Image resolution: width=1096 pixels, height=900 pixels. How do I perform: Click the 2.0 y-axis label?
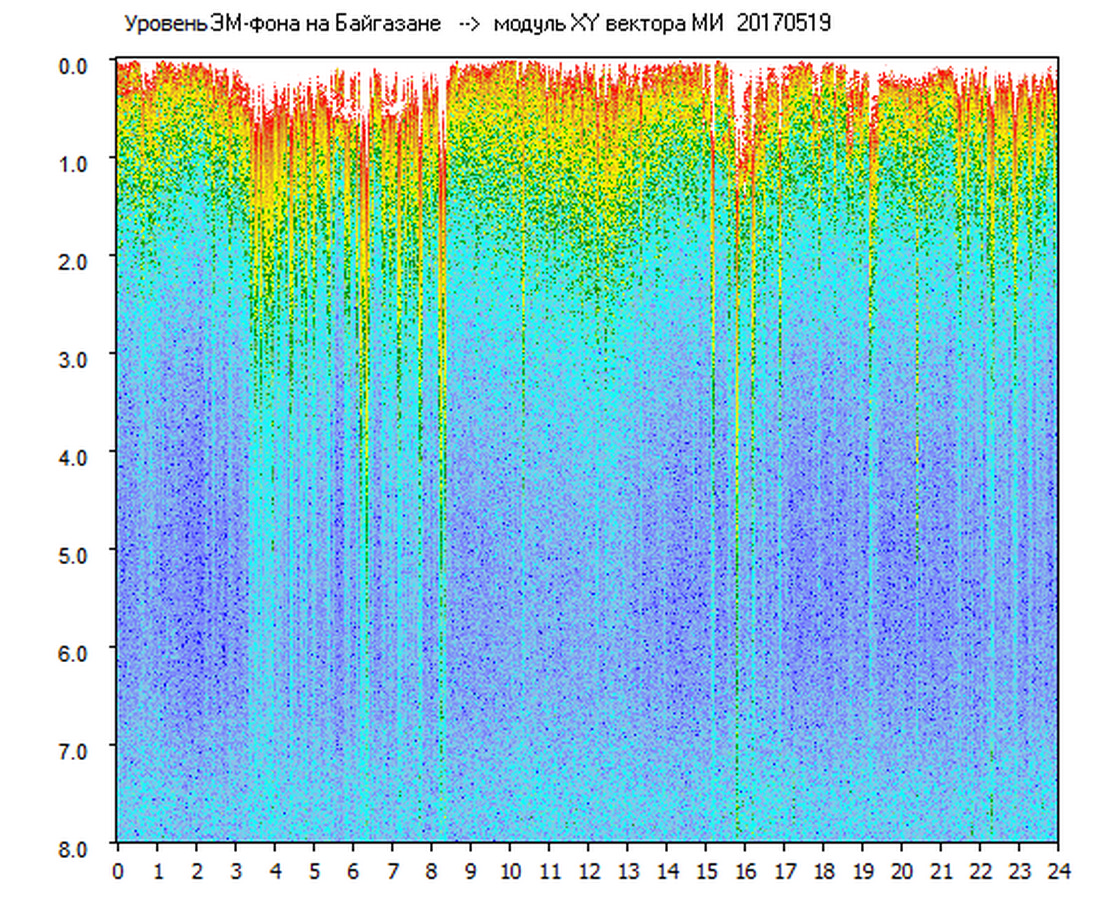pyautogui.click(x=76, y=260)
